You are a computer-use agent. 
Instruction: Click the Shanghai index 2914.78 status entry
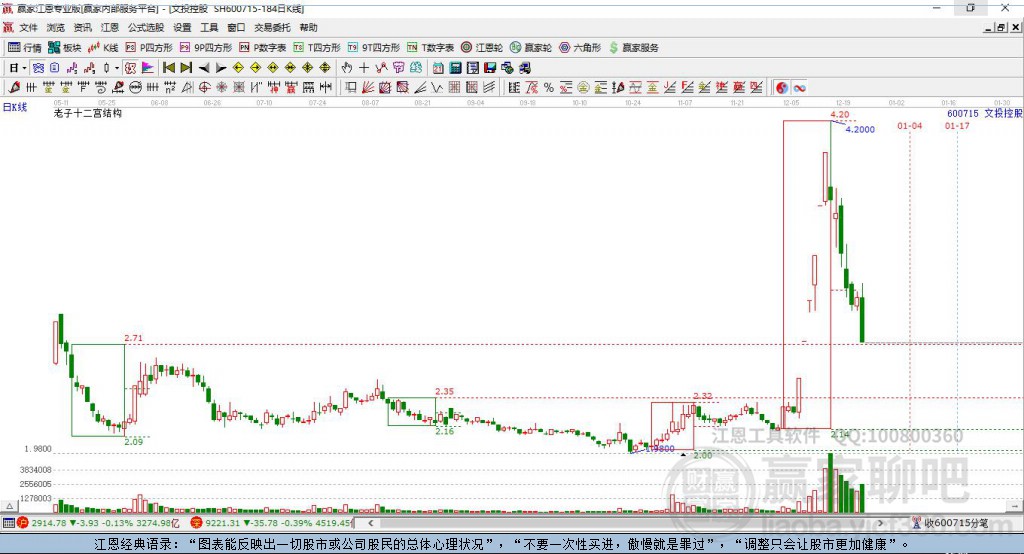click(x=98, y=523)
